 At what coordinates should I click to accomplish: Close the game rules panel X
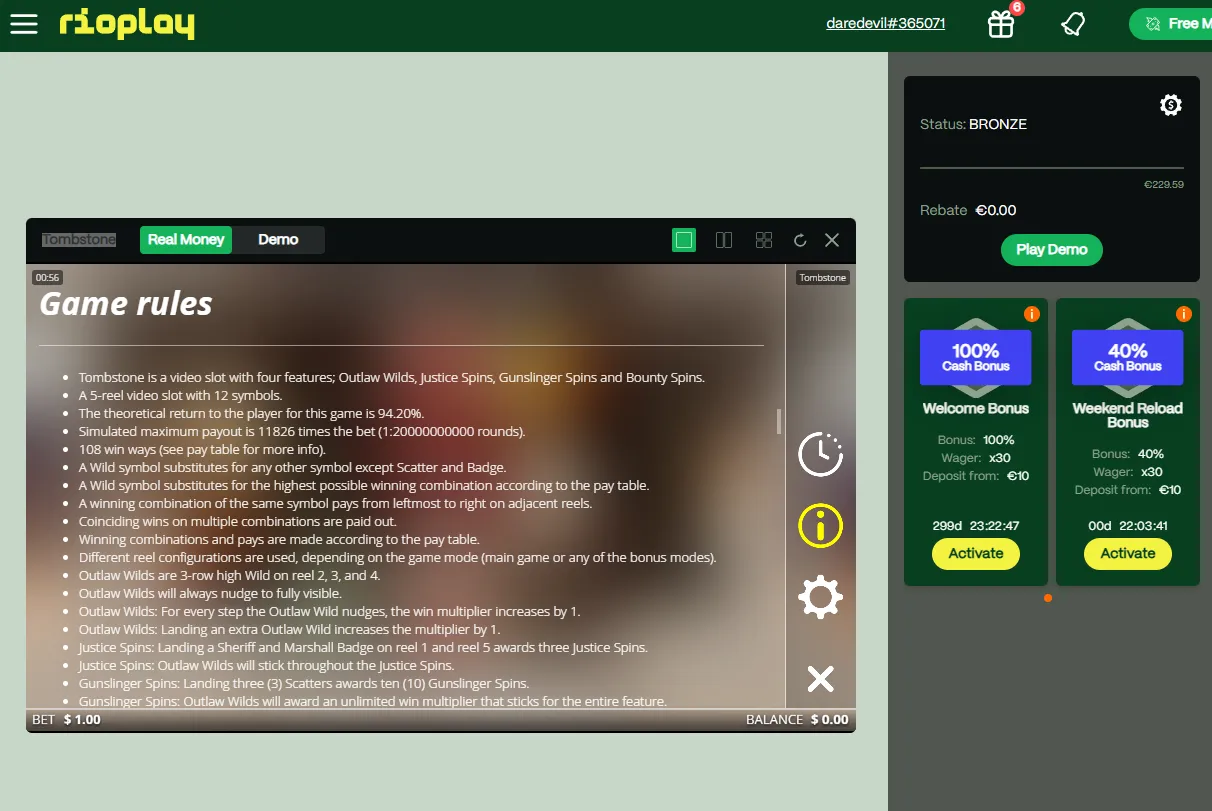tap(820, 680)
